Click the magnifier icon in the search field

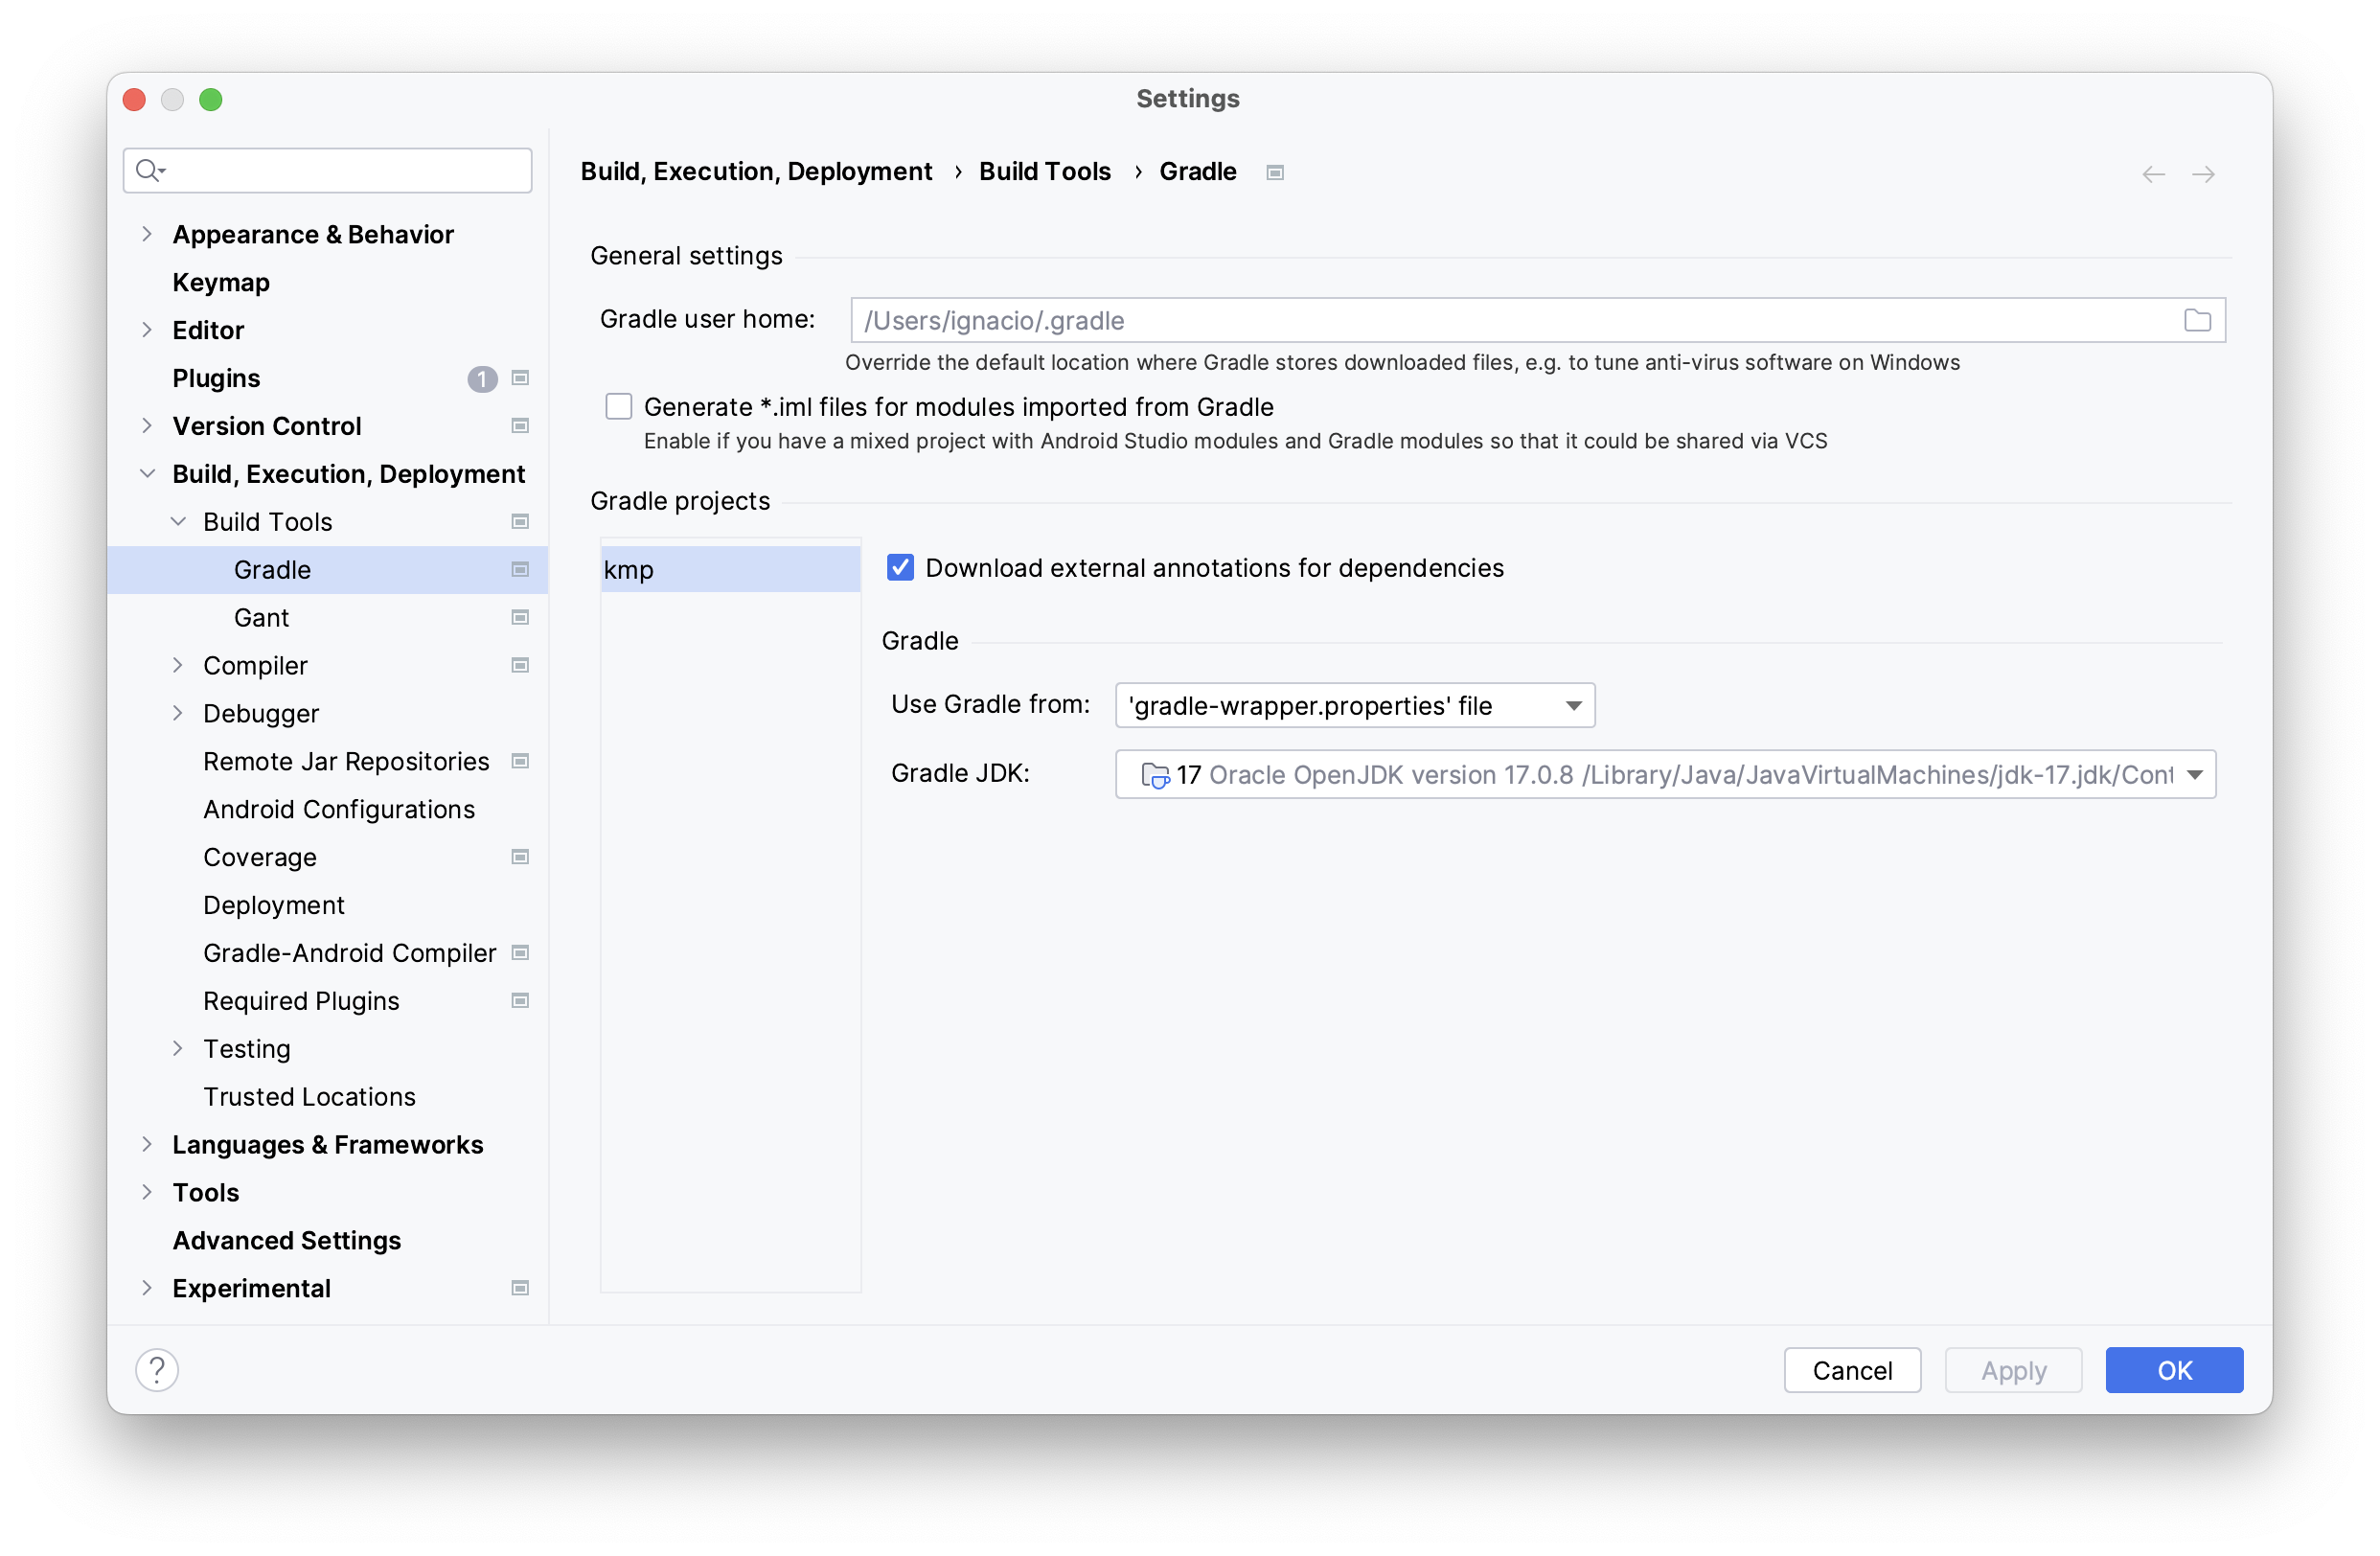coord(148,170)
